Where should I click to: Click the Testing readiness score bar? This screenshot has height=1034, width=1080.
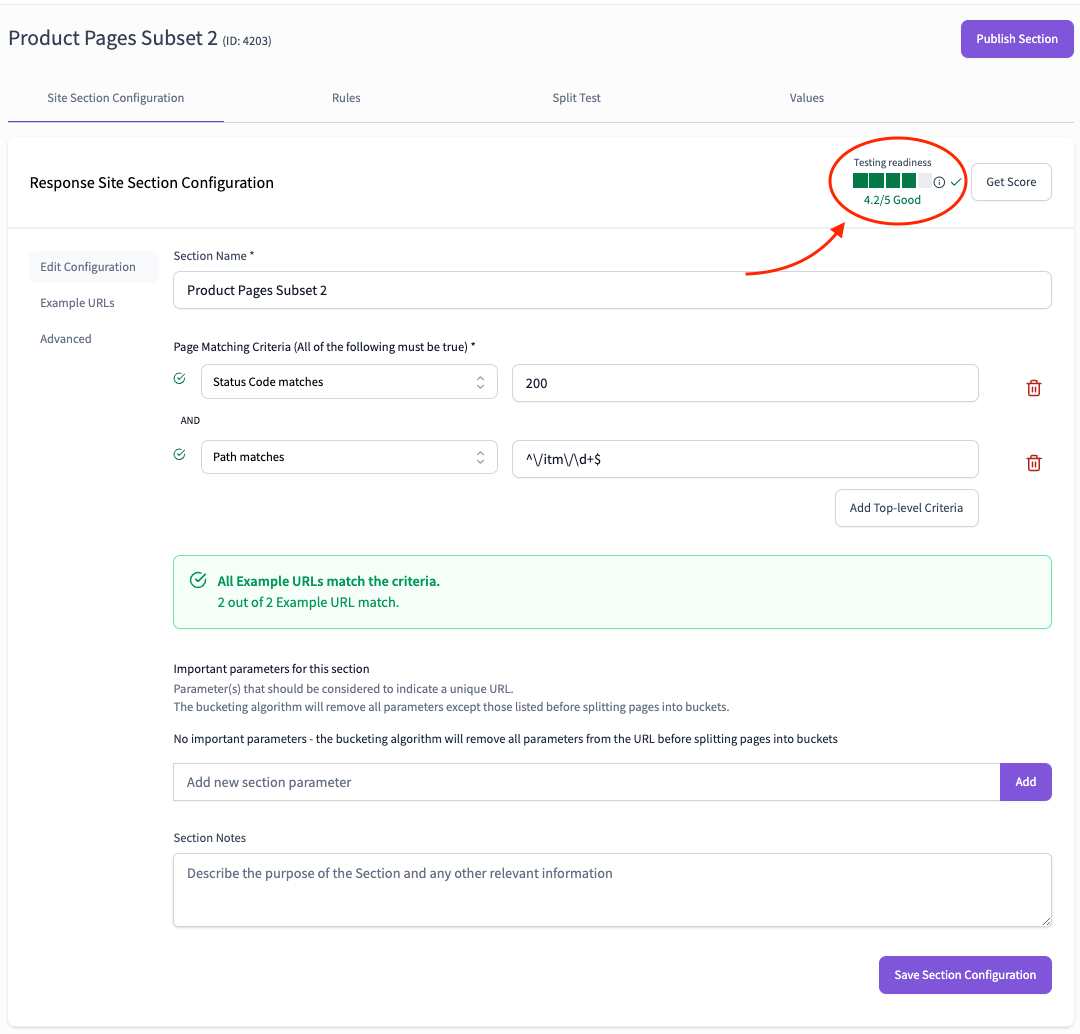pyautogui.click(x=892, y=181)
